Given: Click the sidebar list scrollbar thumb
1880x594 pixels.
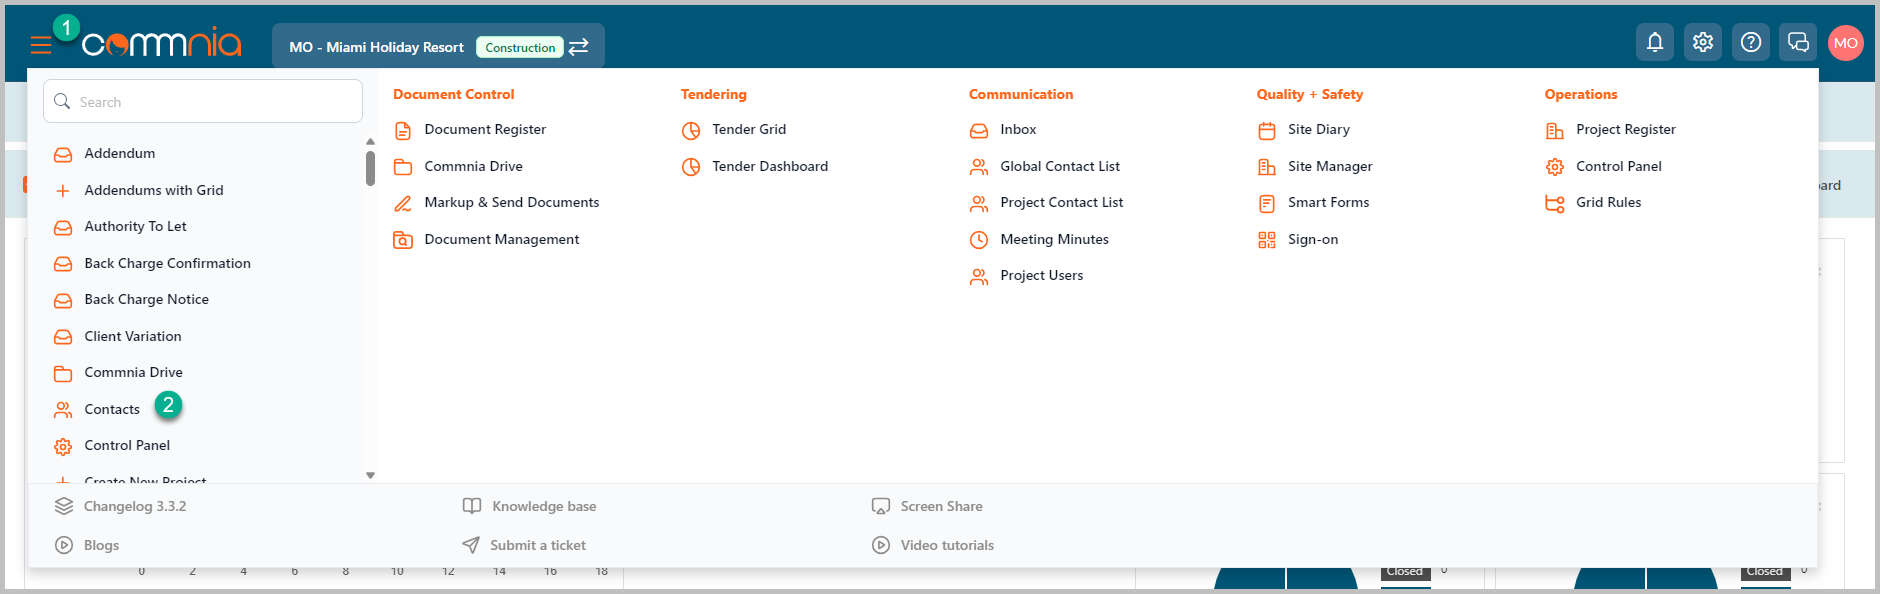Looking at the screenshot, I should [x=370, y=168].
